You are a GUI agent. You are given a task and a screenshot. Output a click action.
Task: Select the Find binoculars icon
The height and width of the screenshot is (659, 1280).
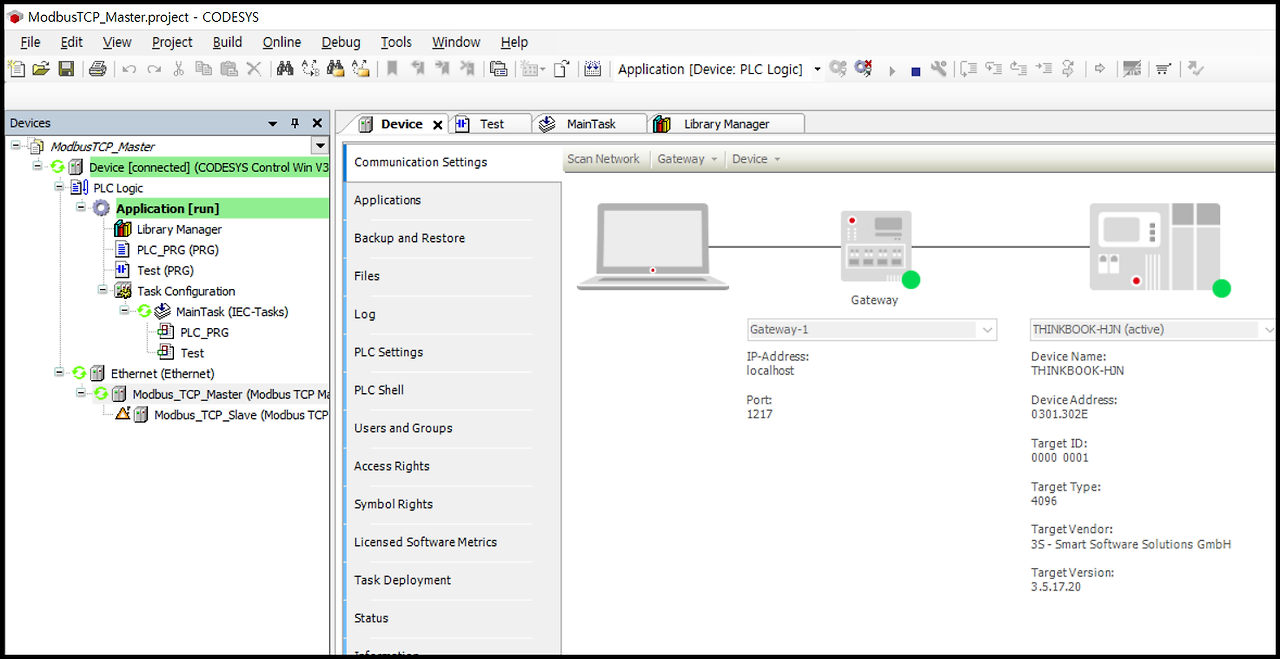[287, 68]
